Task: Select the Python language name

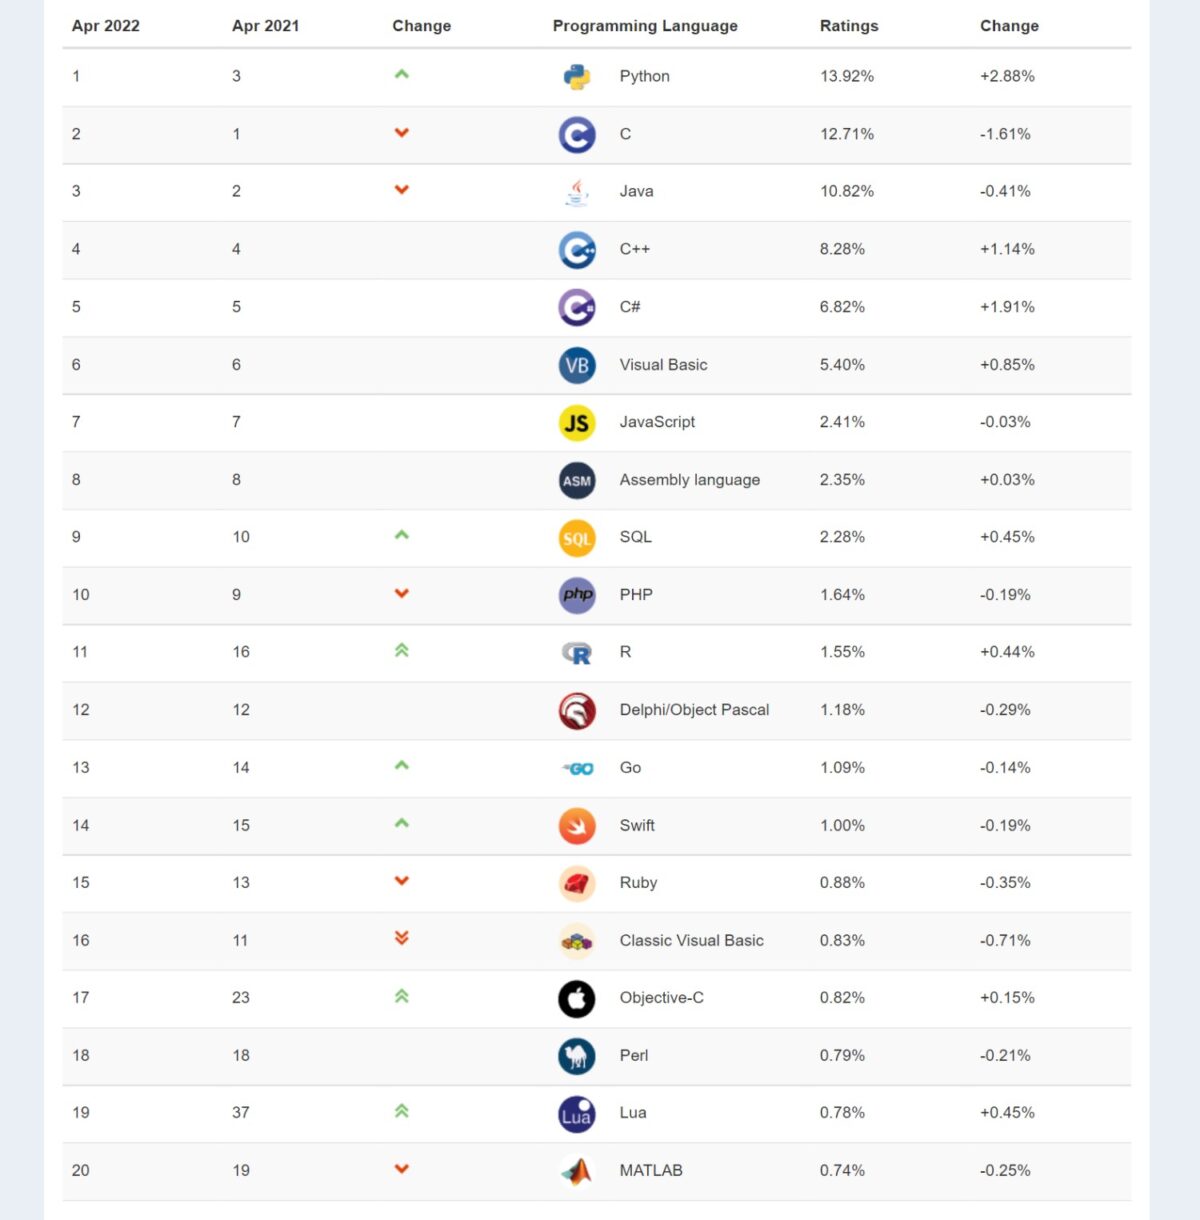Action: point(645,76)
